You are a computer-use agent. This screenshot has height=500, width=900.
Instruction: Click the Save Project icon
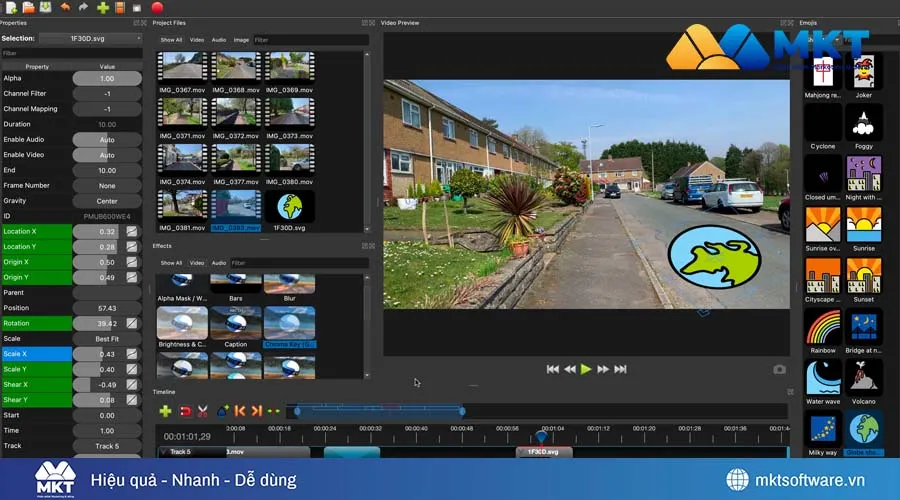pos(45,7)
